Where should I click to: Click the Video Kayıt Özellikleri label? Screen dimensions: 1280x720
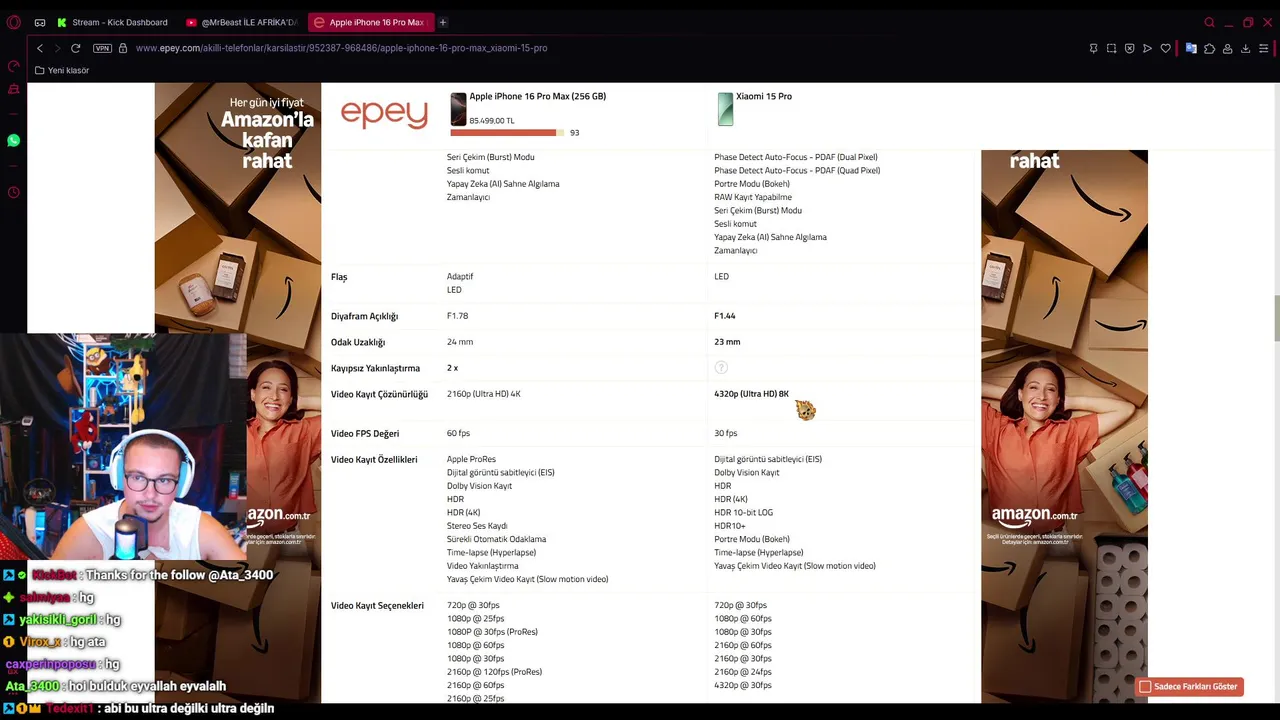pos(374,459)
